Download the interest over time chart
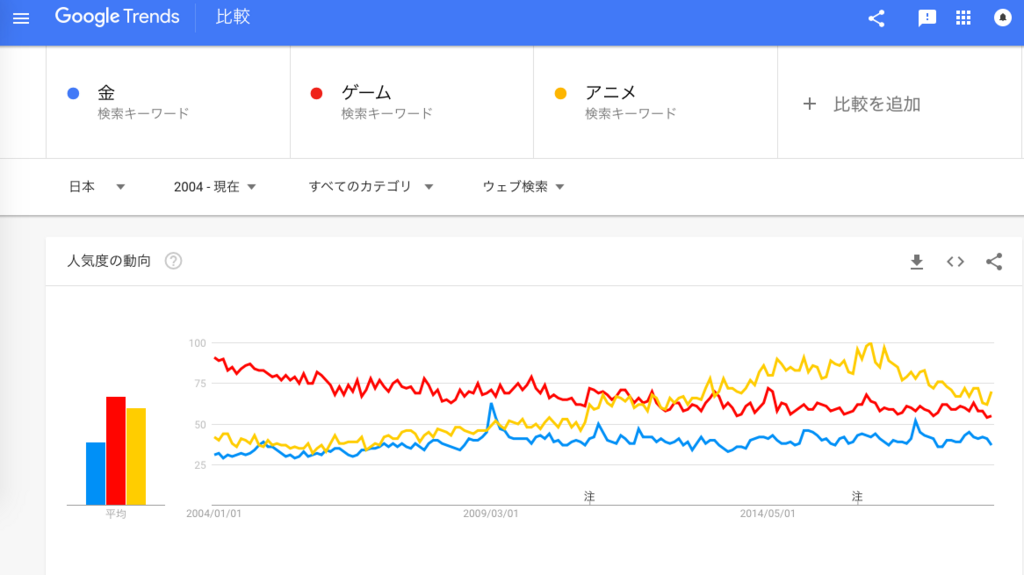Viewport: 1024px width, 575px height. click(917, 262)
